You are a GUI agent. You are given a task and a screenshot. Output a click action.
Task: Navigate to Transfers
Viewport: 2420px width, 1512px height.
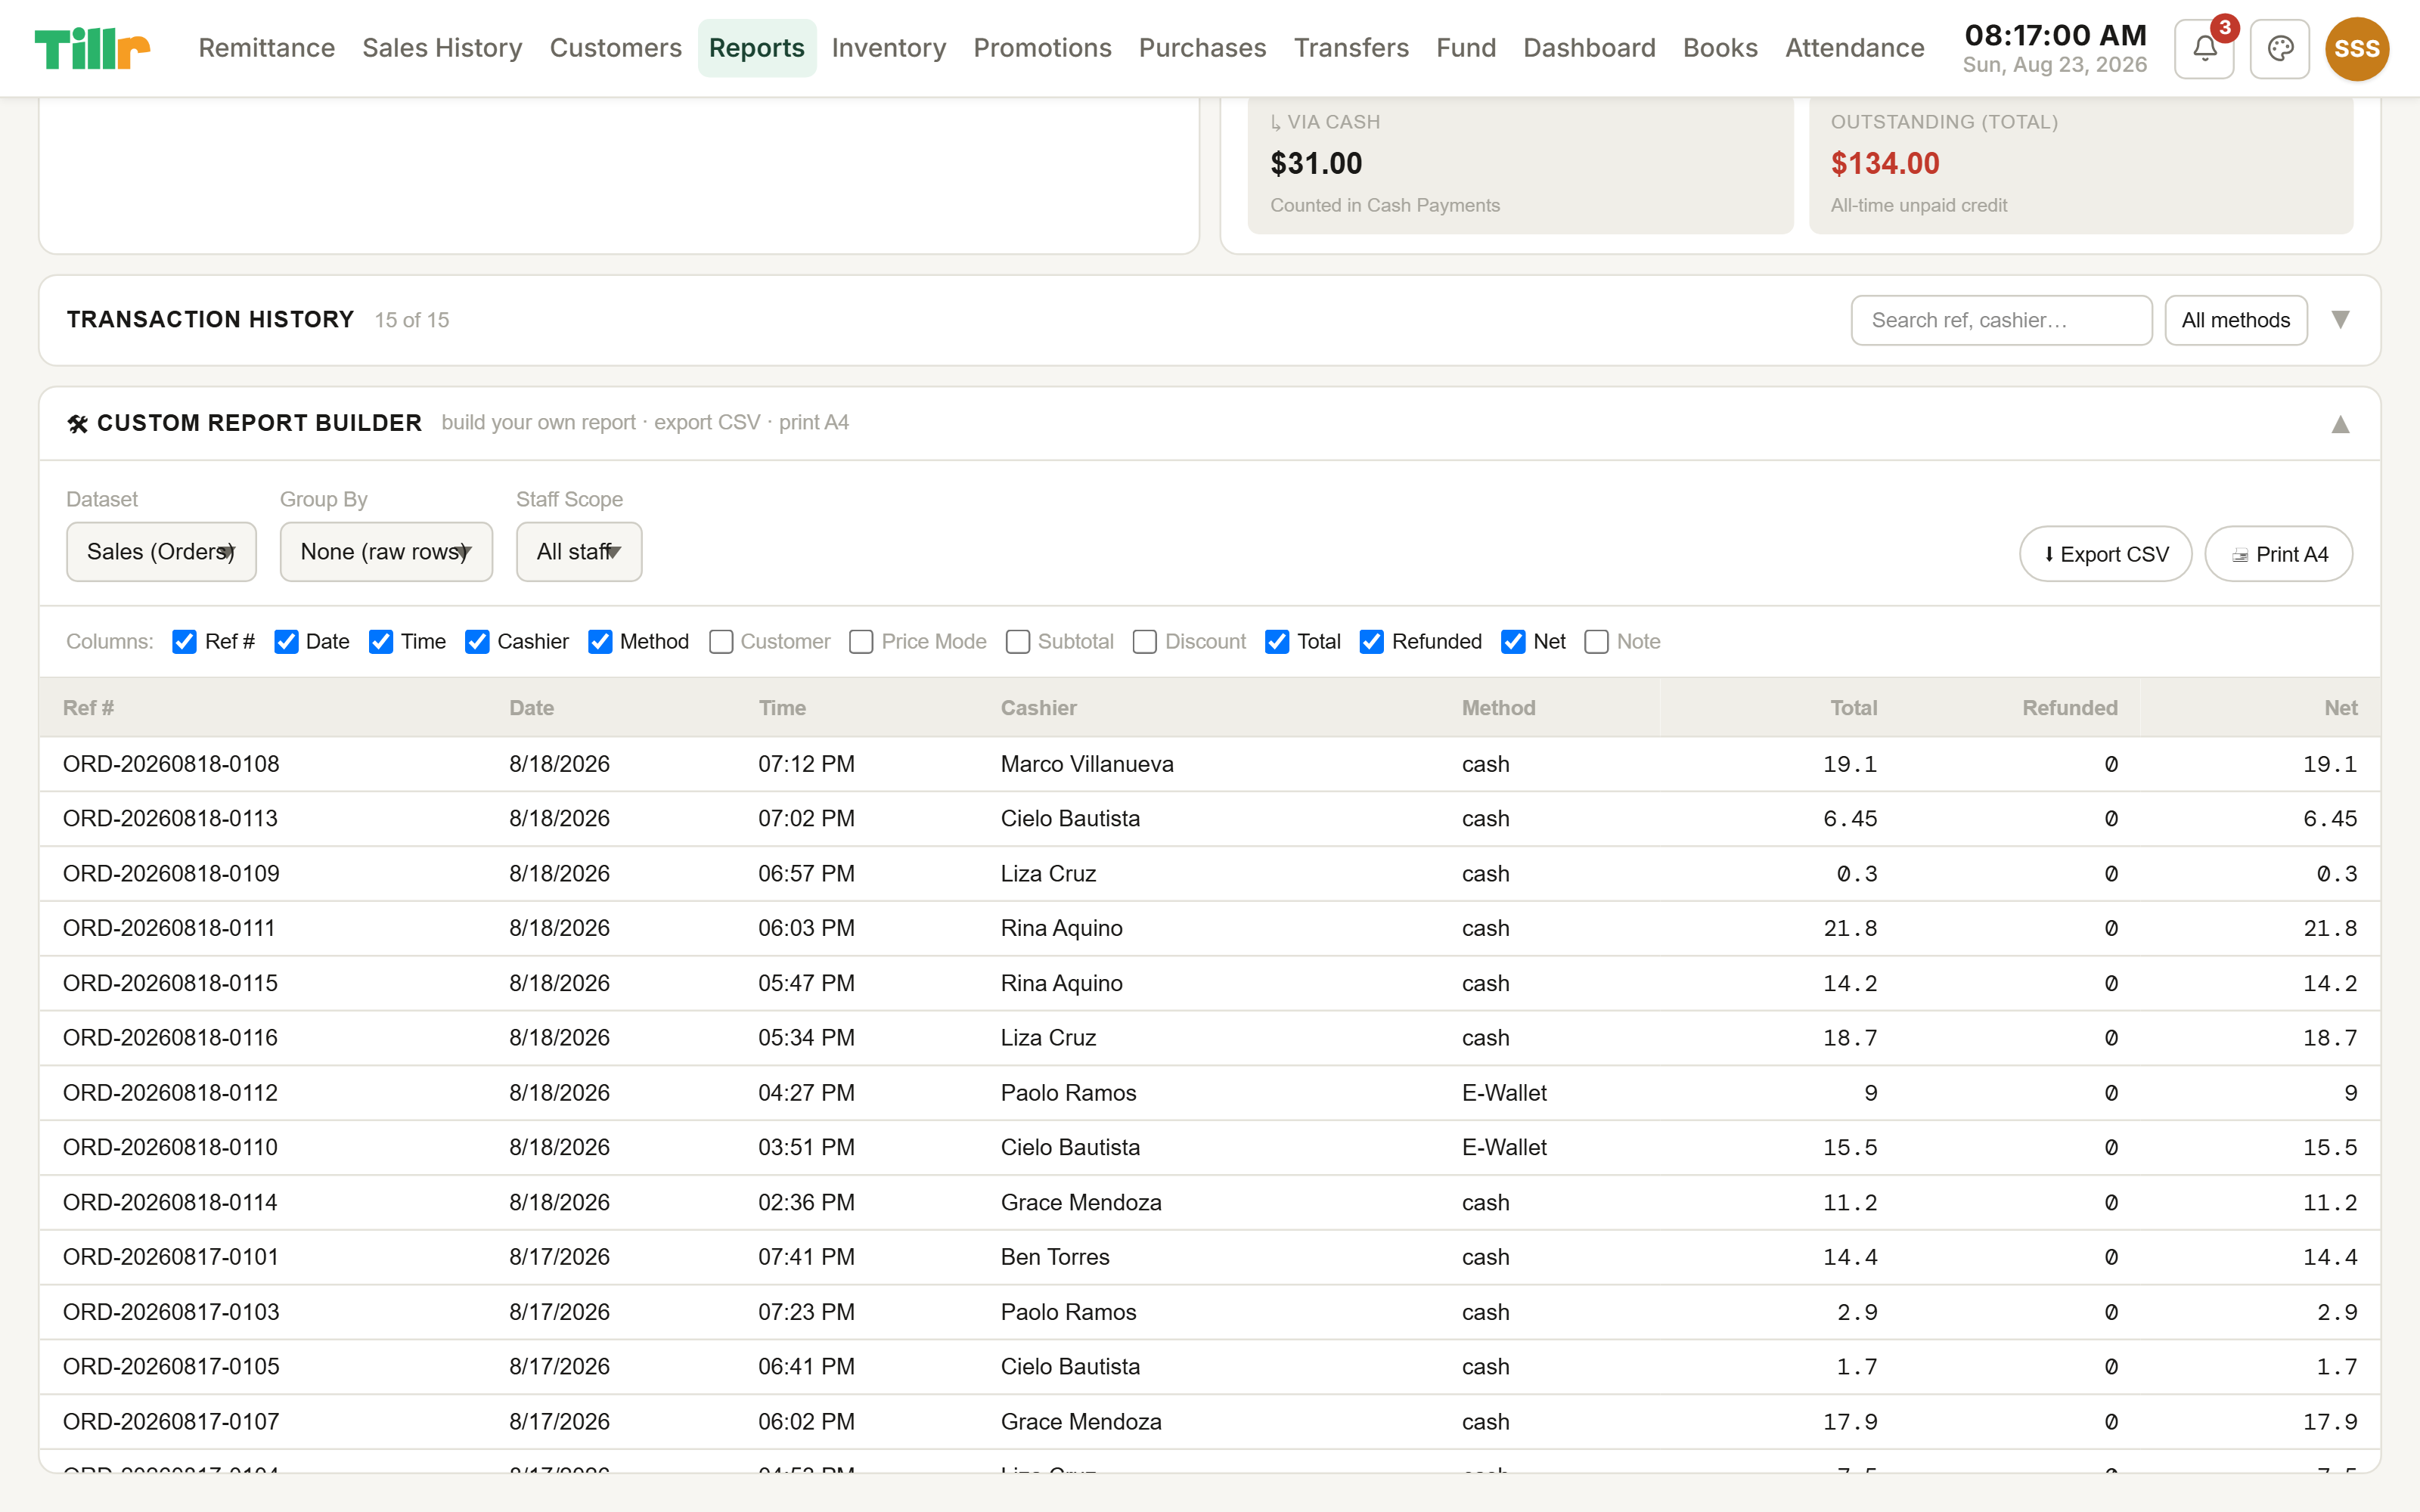tap(1351, 48)
